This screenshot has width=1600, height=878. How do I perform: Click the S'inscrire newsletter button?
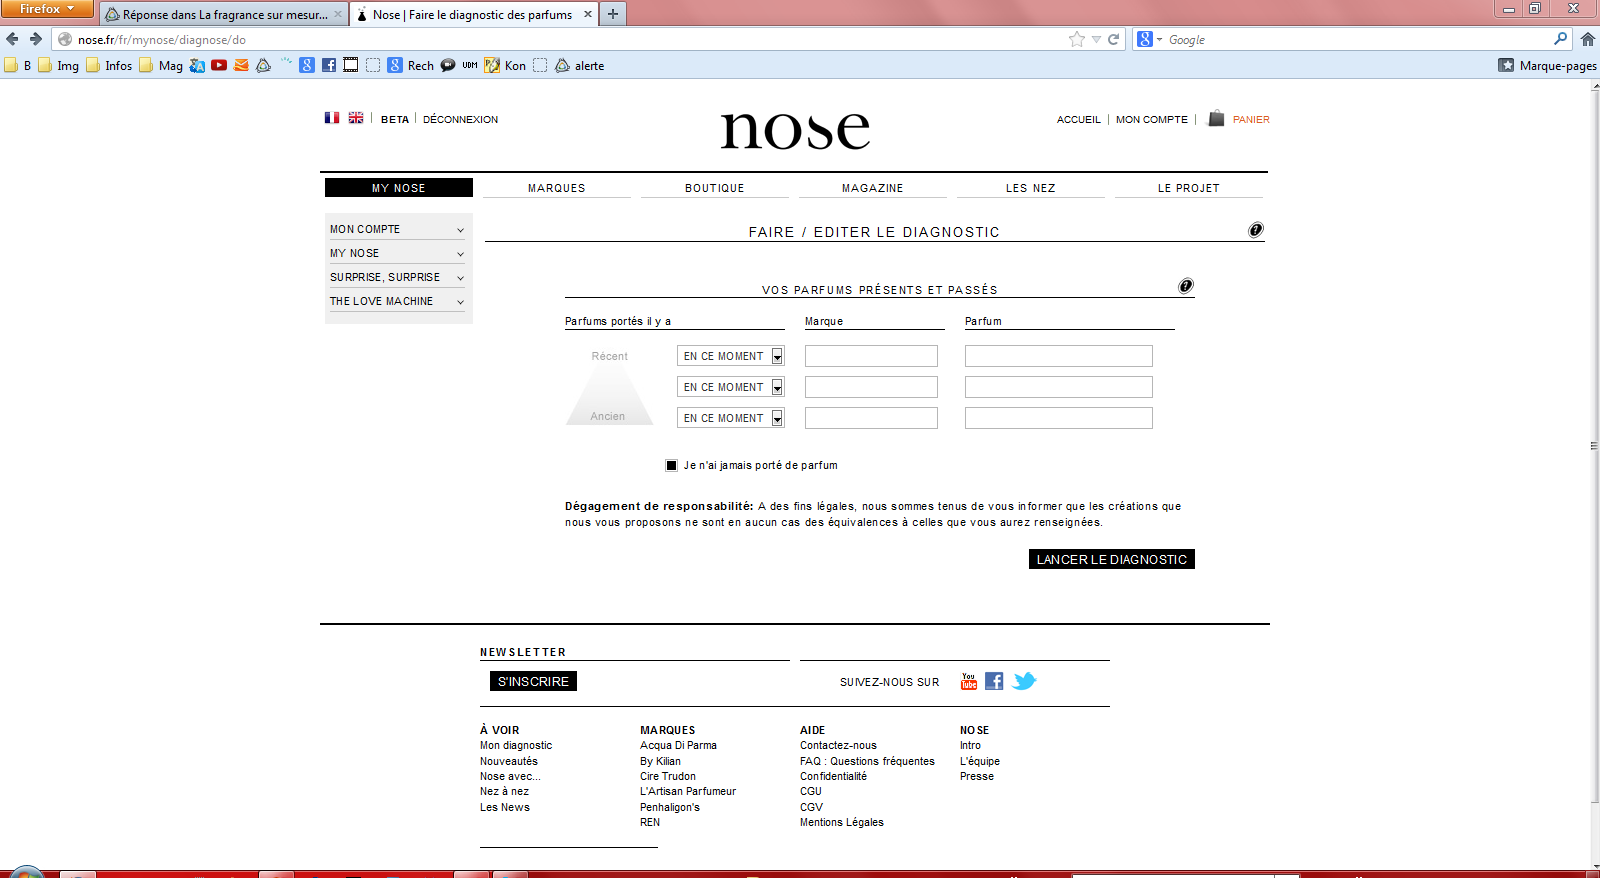[x=533, y=681]
